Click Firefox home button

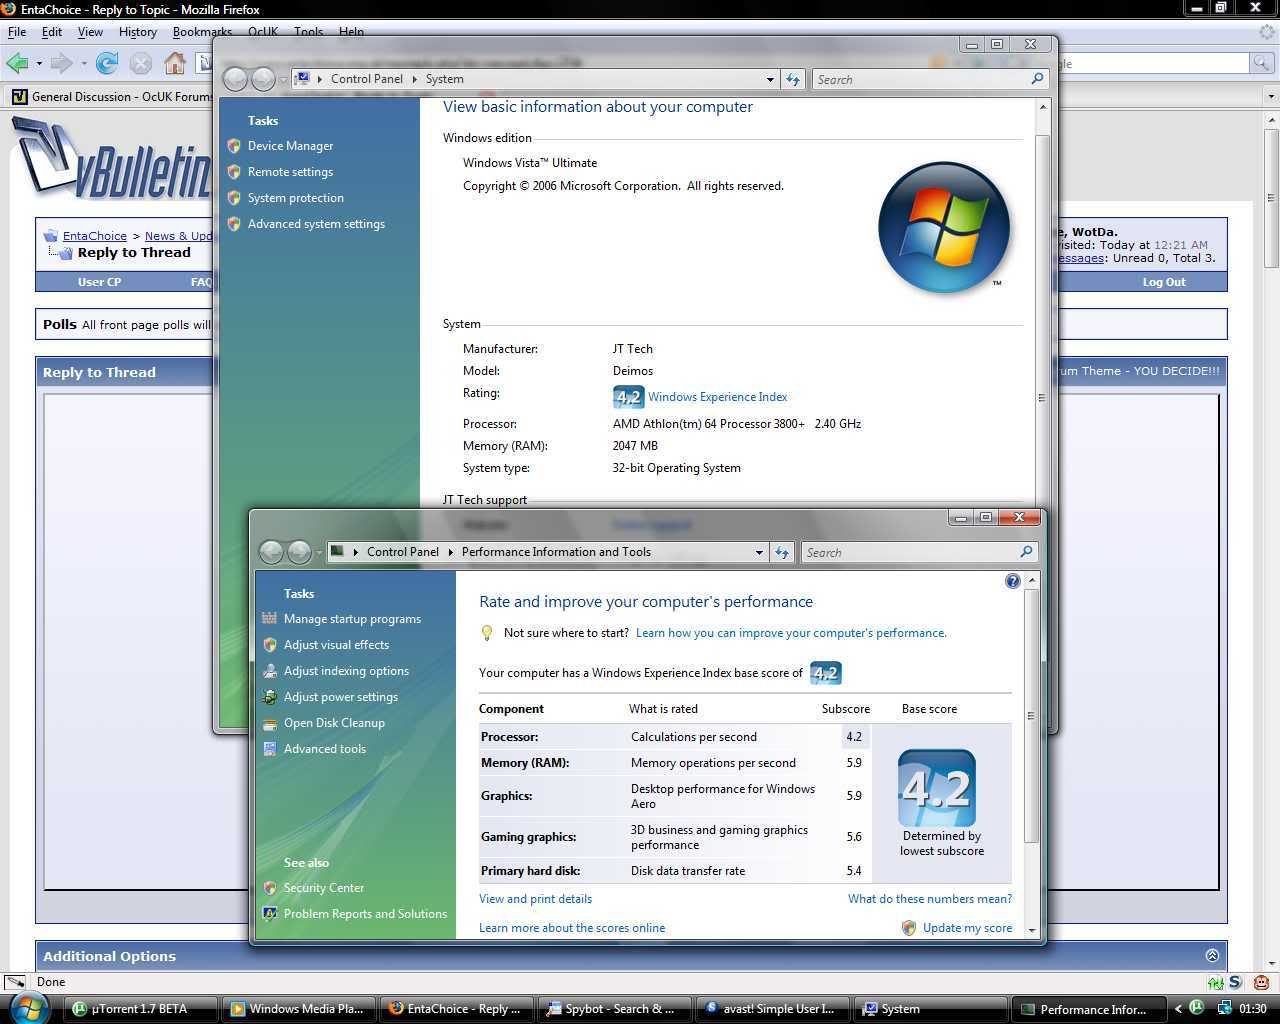175,64
